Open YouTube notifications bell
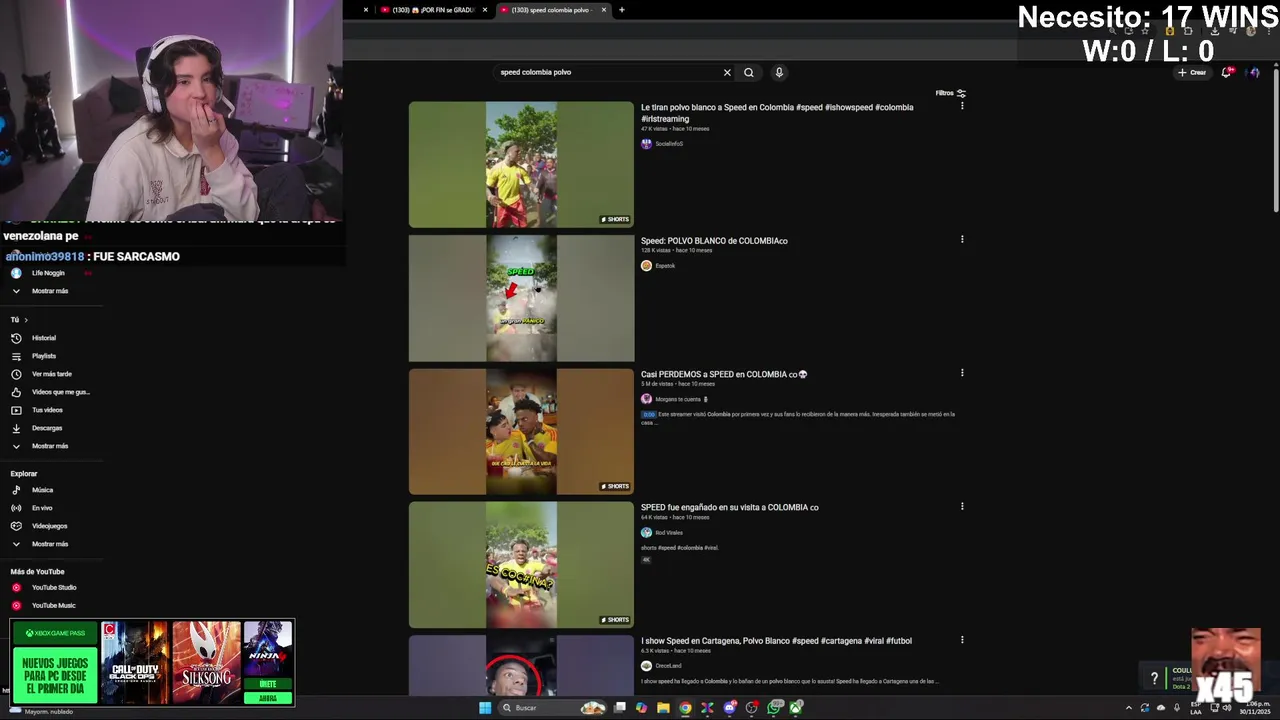Image resolution: width=1280 pixels, height=720 pixels. coord(1227,72)
